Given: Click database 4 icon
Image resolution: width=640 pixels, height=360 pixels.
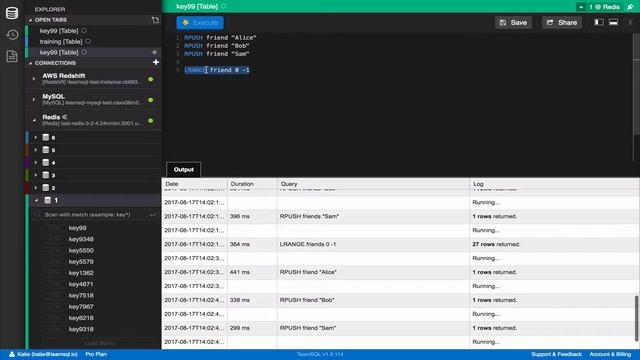Looking at the screenshot, I should point(46,162).
